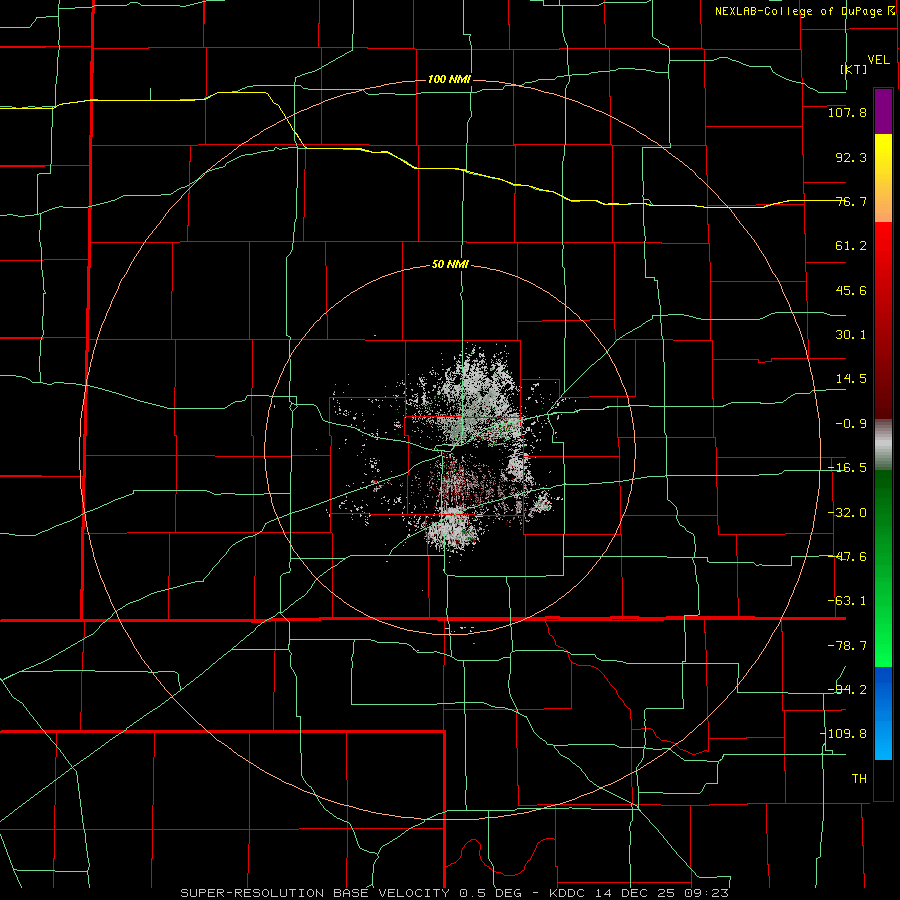This screenshot has width=900, height=900.
Task: Click the -109.8 velocity scale value
Action: (843, 734)
